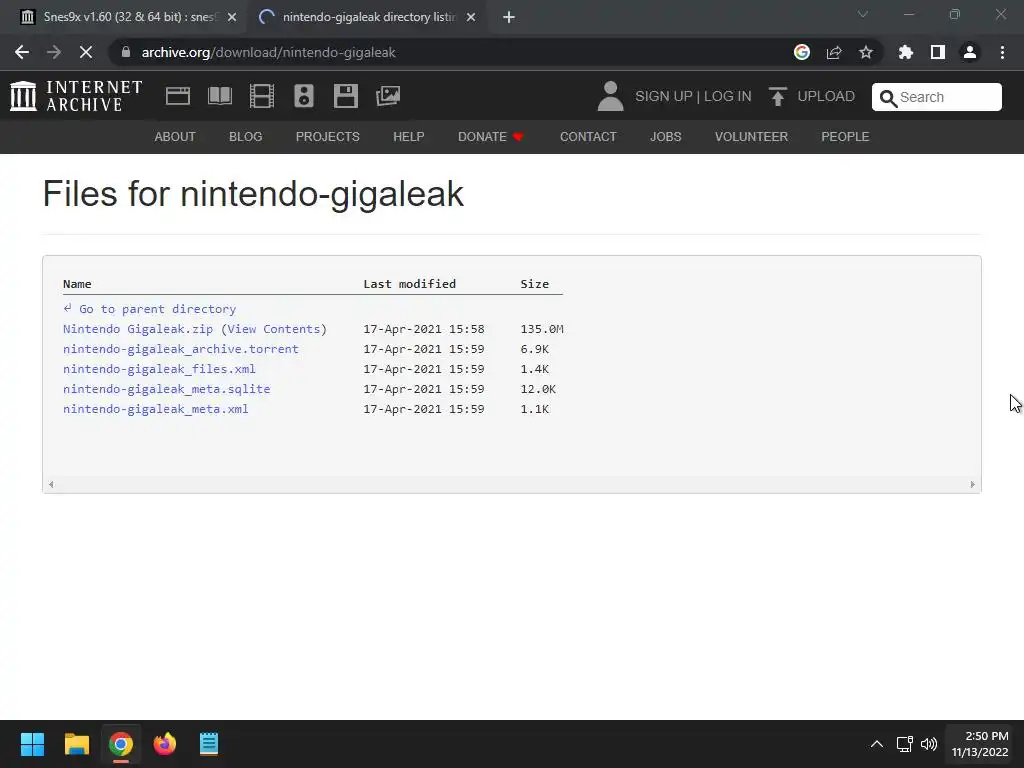Toggle the browser side panel

[938, 52]
